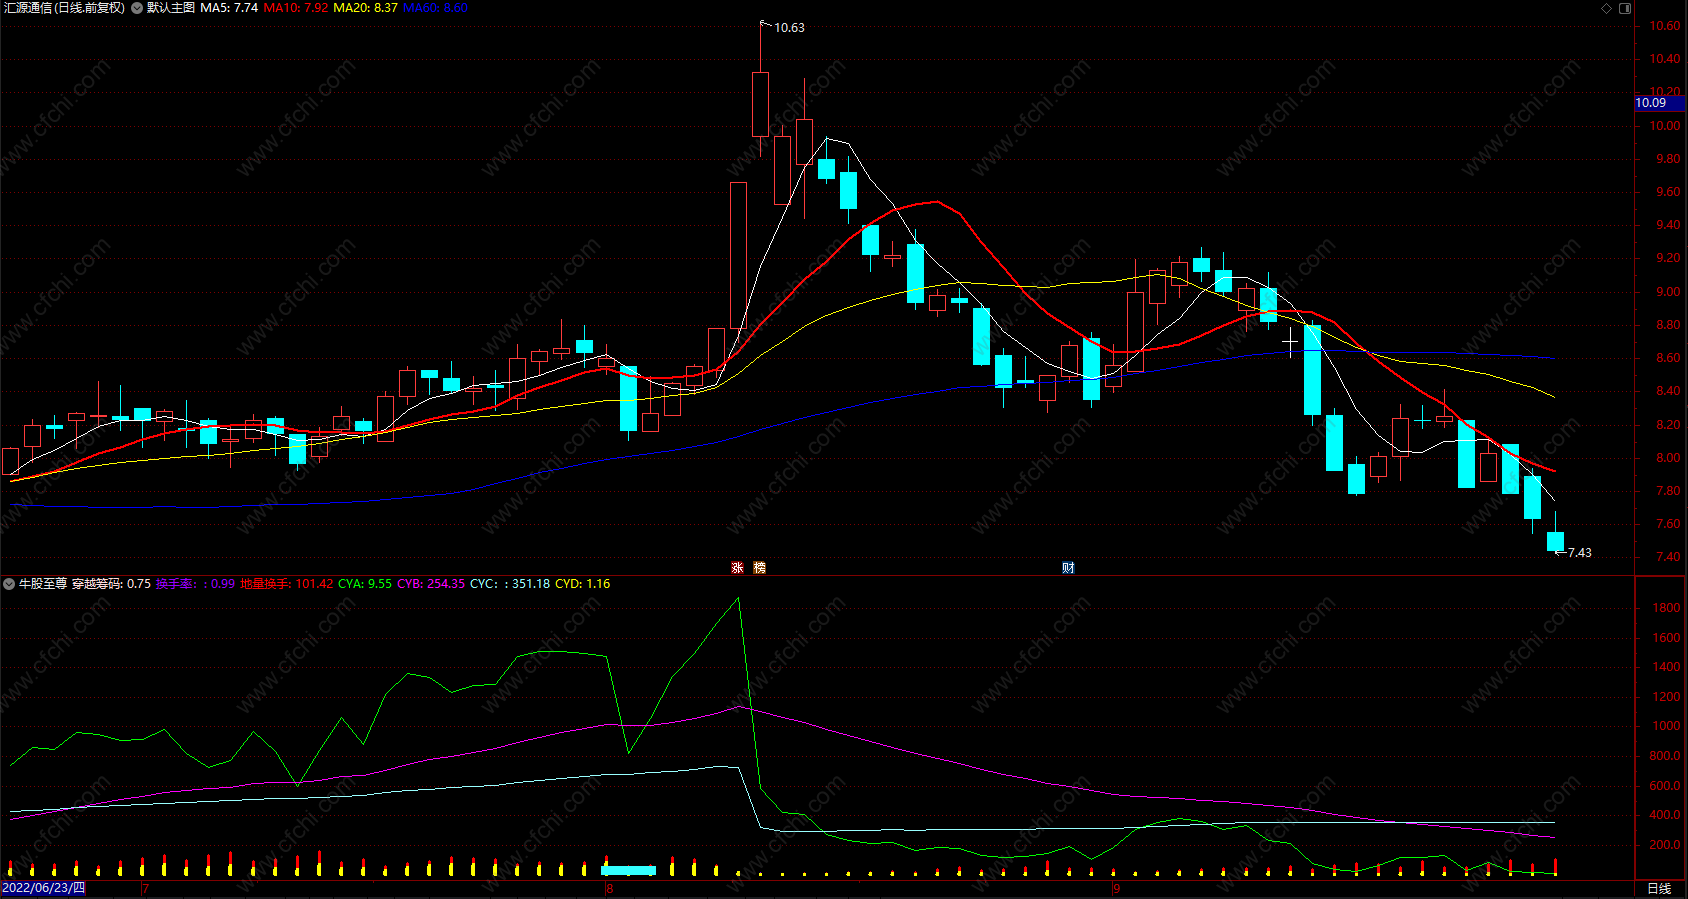Click the 默认主图 indicator name
Viewport: 1688px width, 899px height.
[x=171, y=8]
